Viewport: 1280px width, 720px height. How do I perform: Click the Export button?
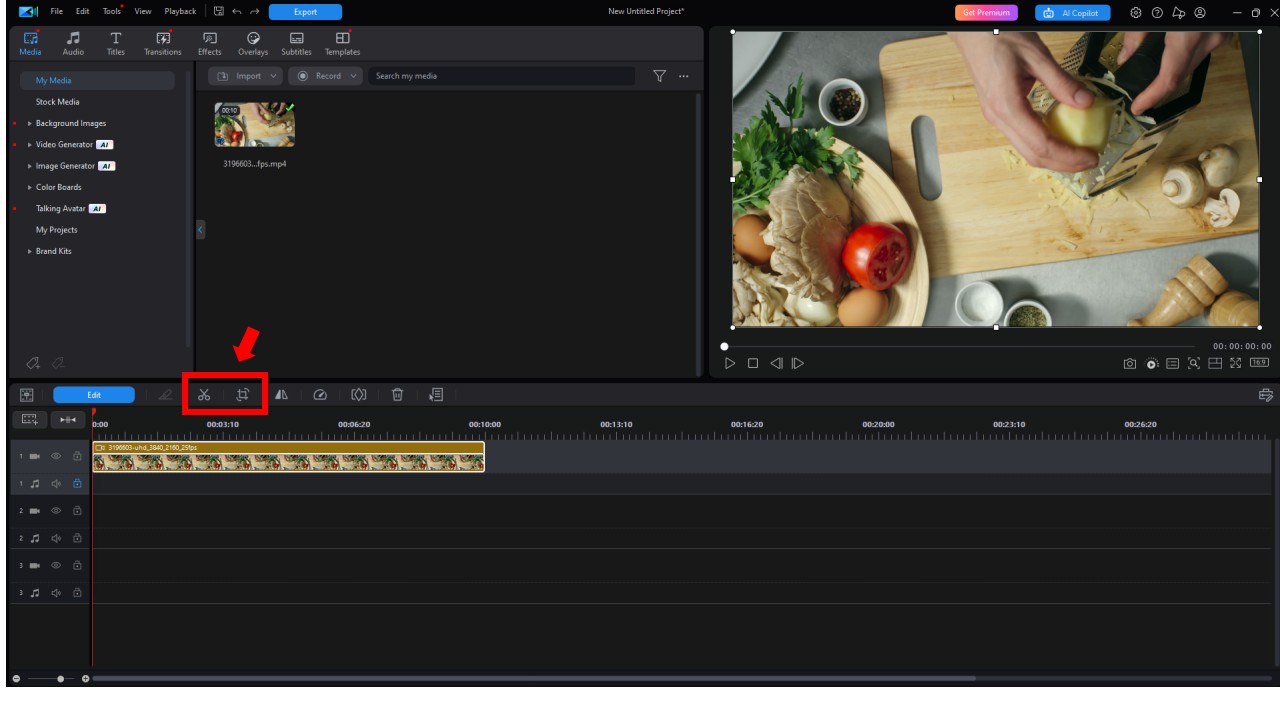[305, 12]
